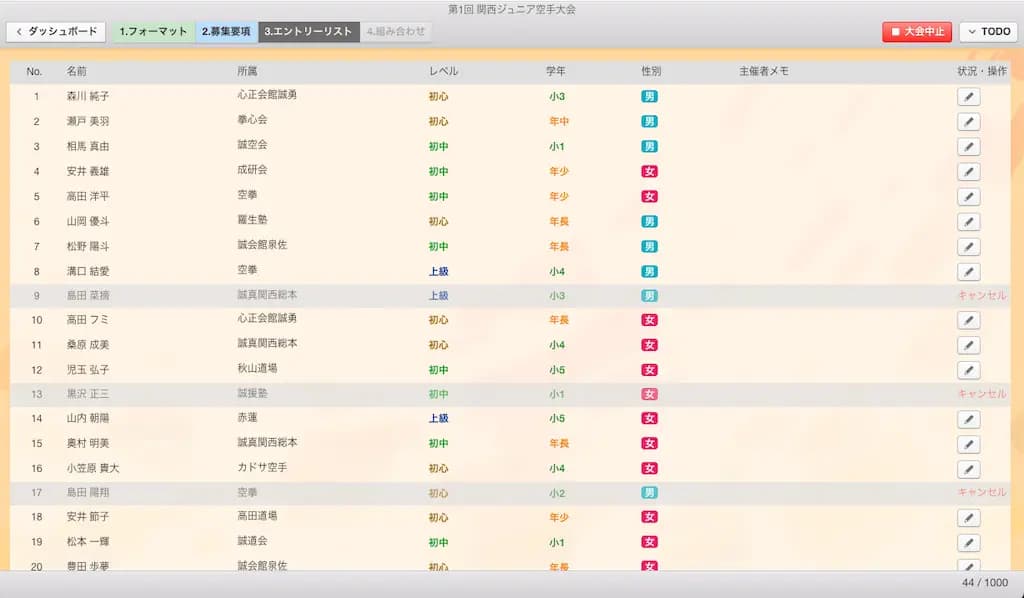Edit entry for 小笠原 貴大
This screenshot has width=1024, height=598.
click(968, 469)
